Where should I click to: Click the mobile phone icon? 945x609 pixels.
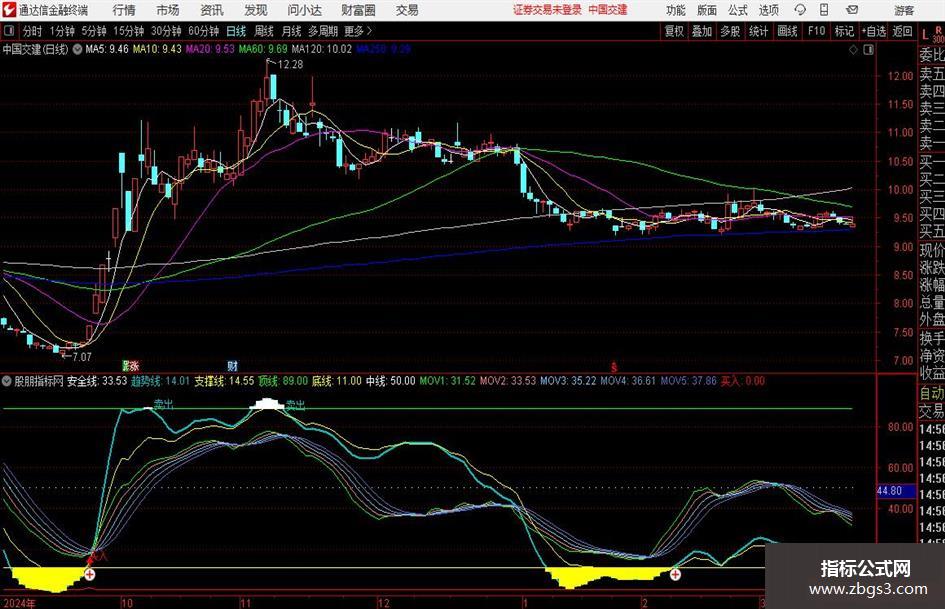click(x=824, y=10)
